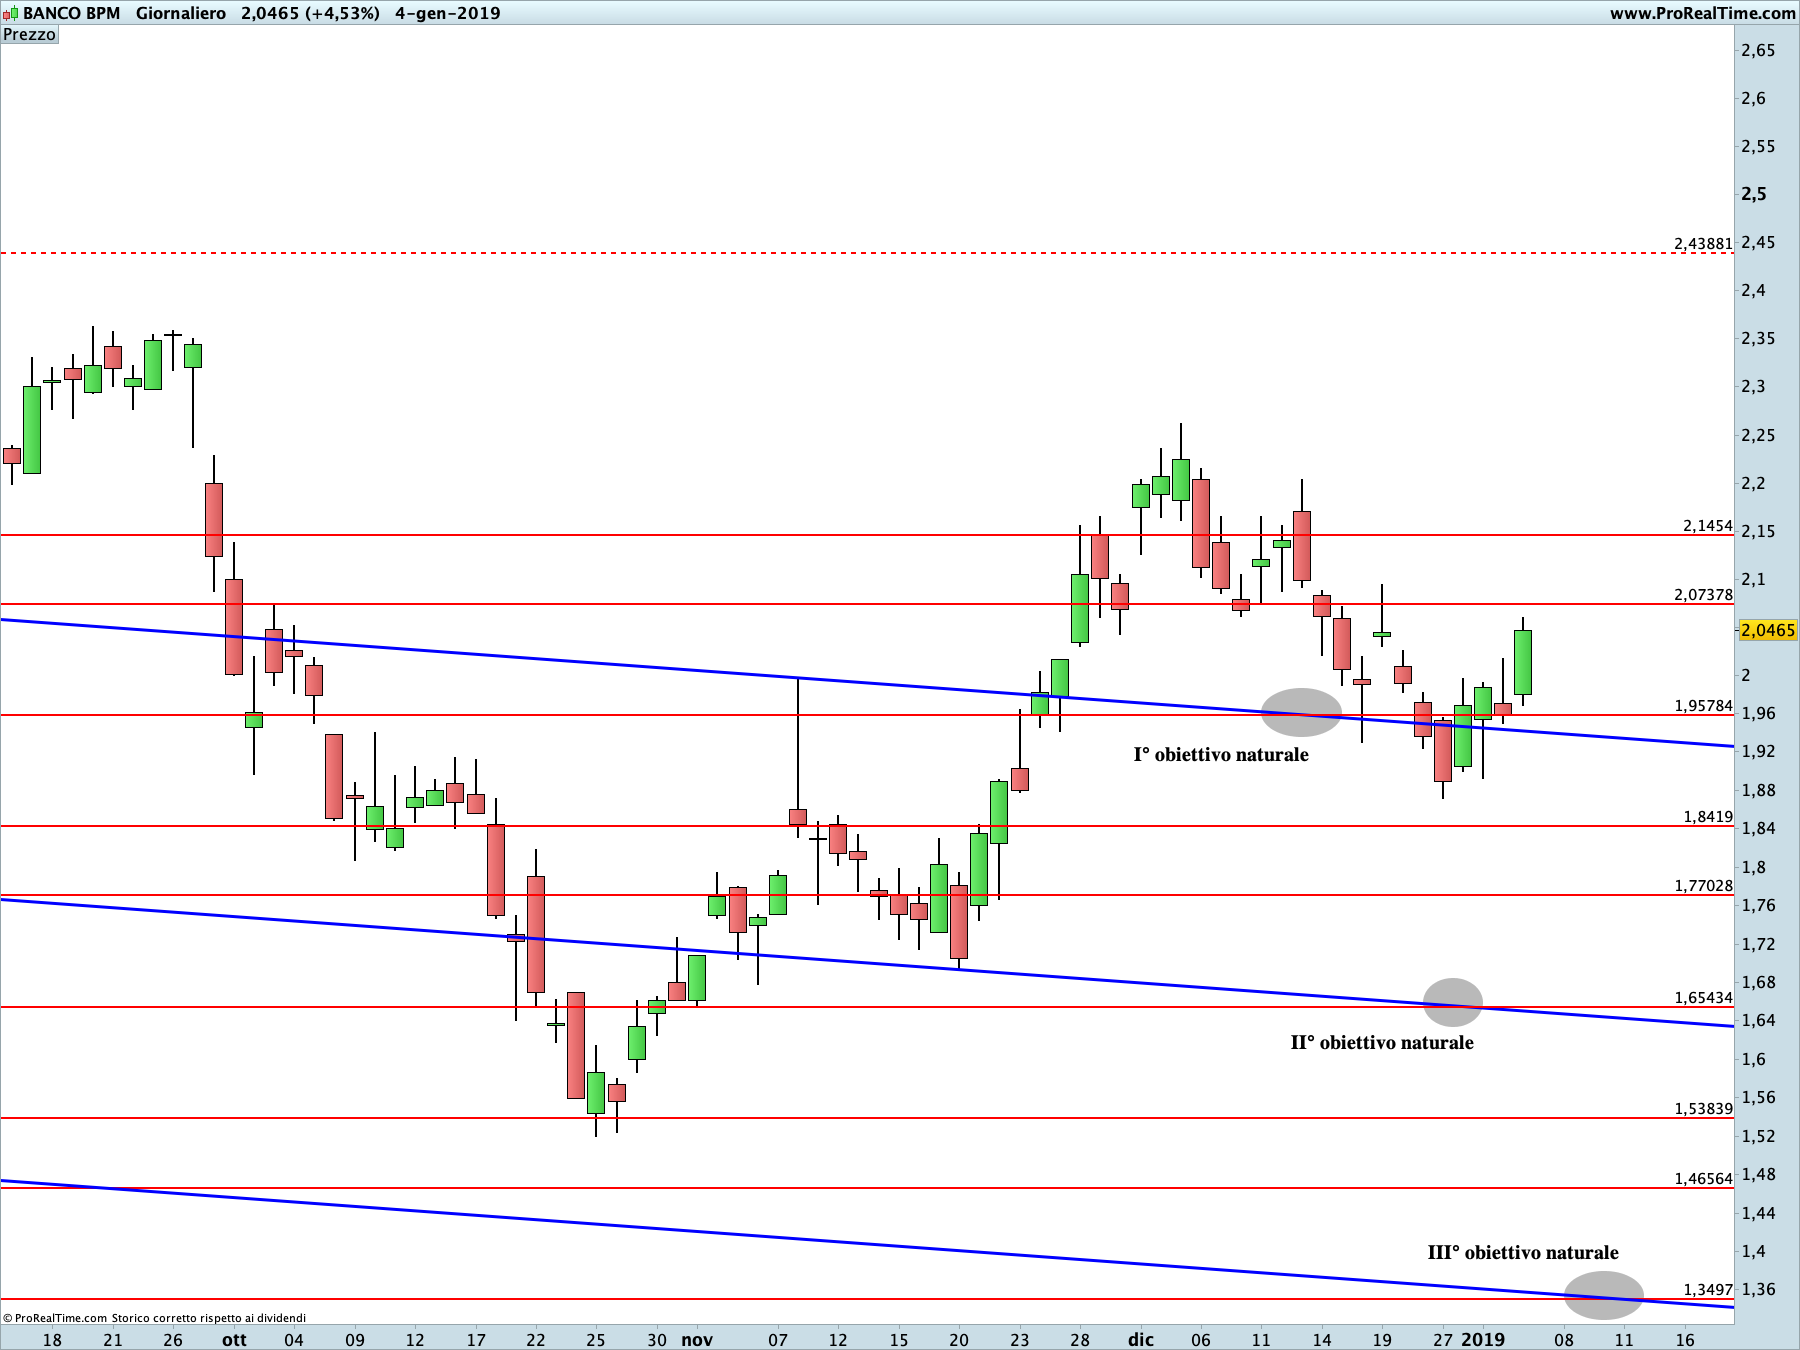Click the 2019 year marker on time axis
The height and width of the screenshot is (1350, 1800).
[x=1483, y=1339]
